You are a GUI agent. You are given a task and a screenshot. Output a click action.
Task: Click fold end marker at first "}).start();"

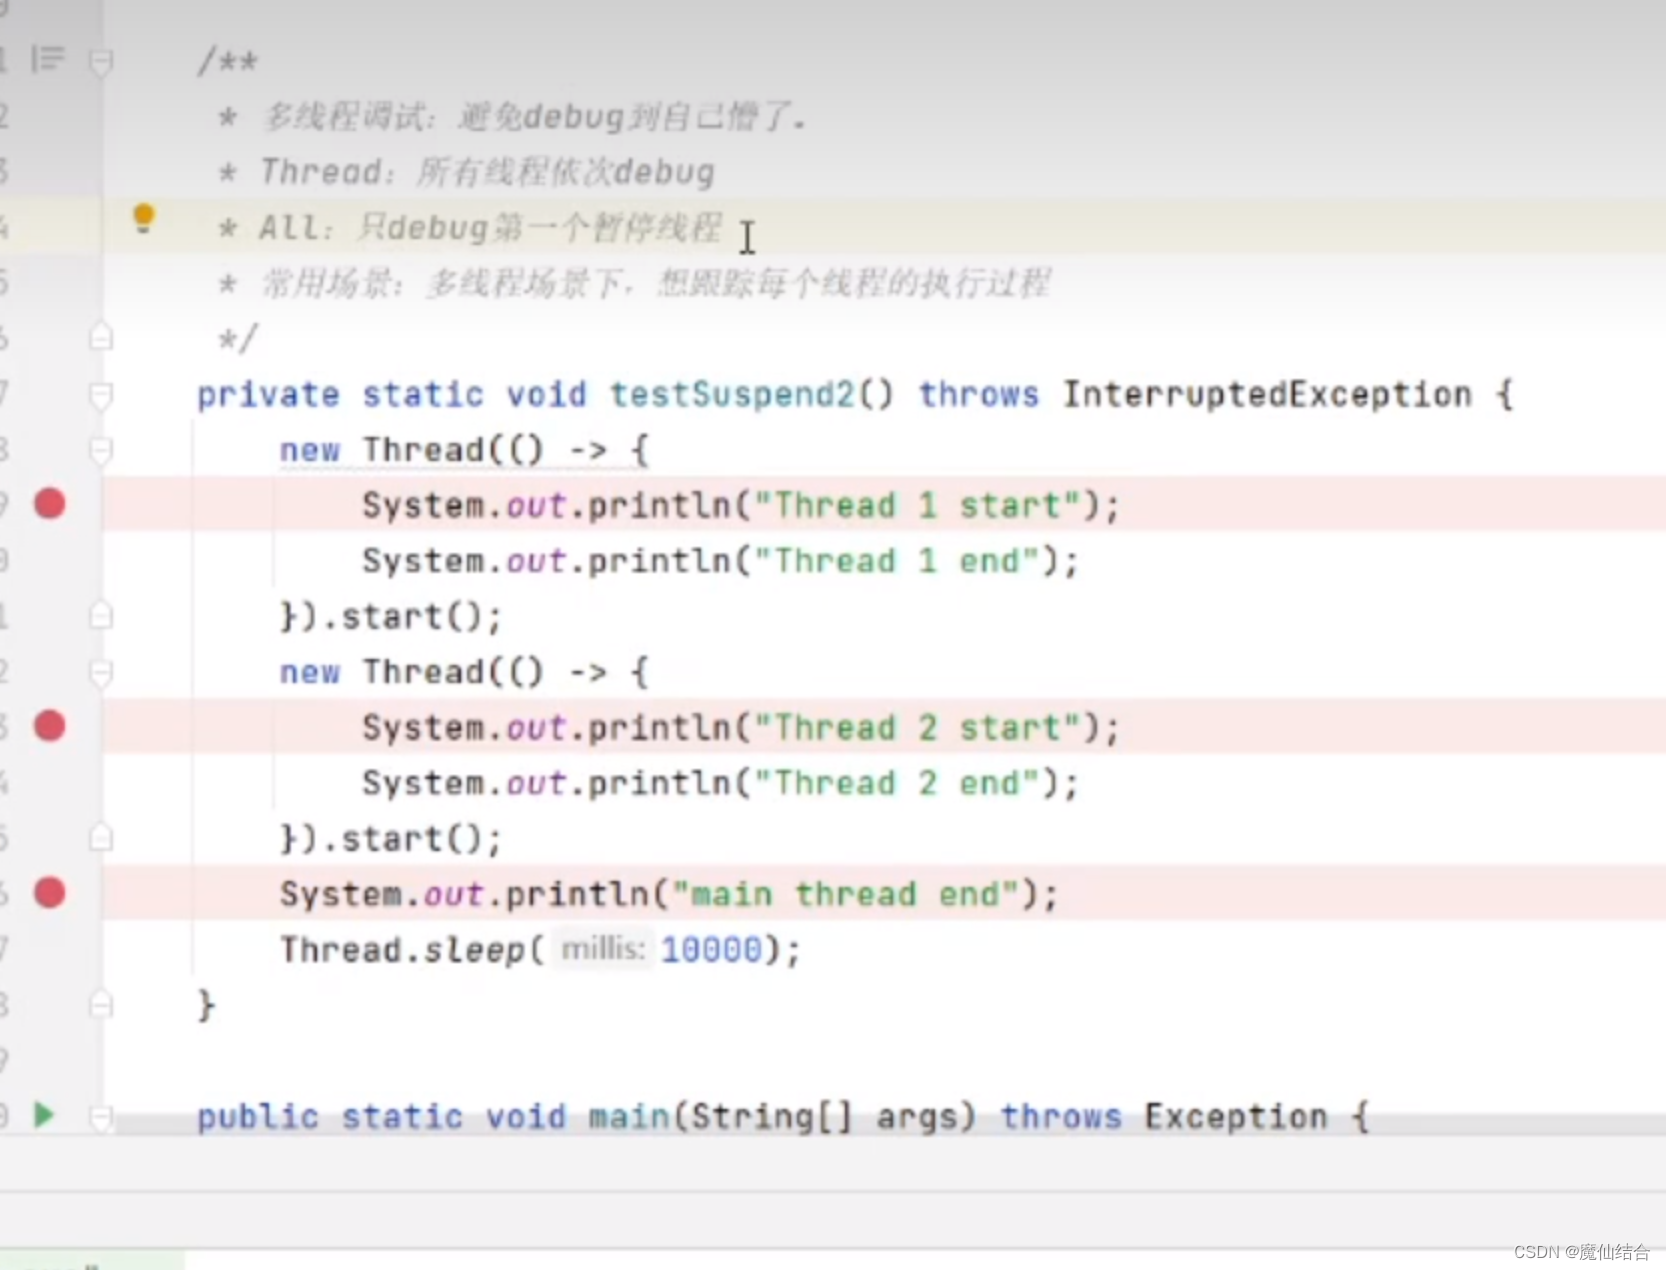[101, 615]
